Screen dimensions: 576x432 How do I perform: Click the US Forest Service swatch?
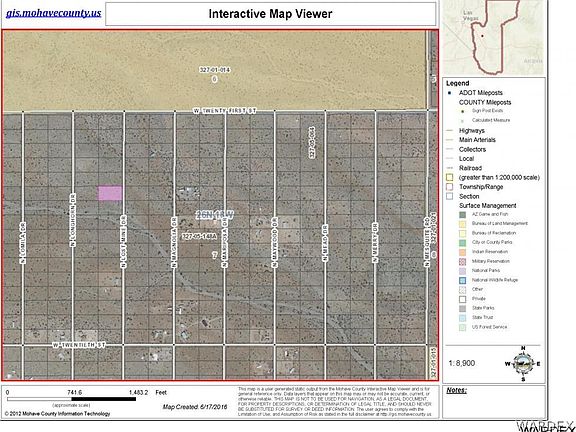click(x=463, y=327)
